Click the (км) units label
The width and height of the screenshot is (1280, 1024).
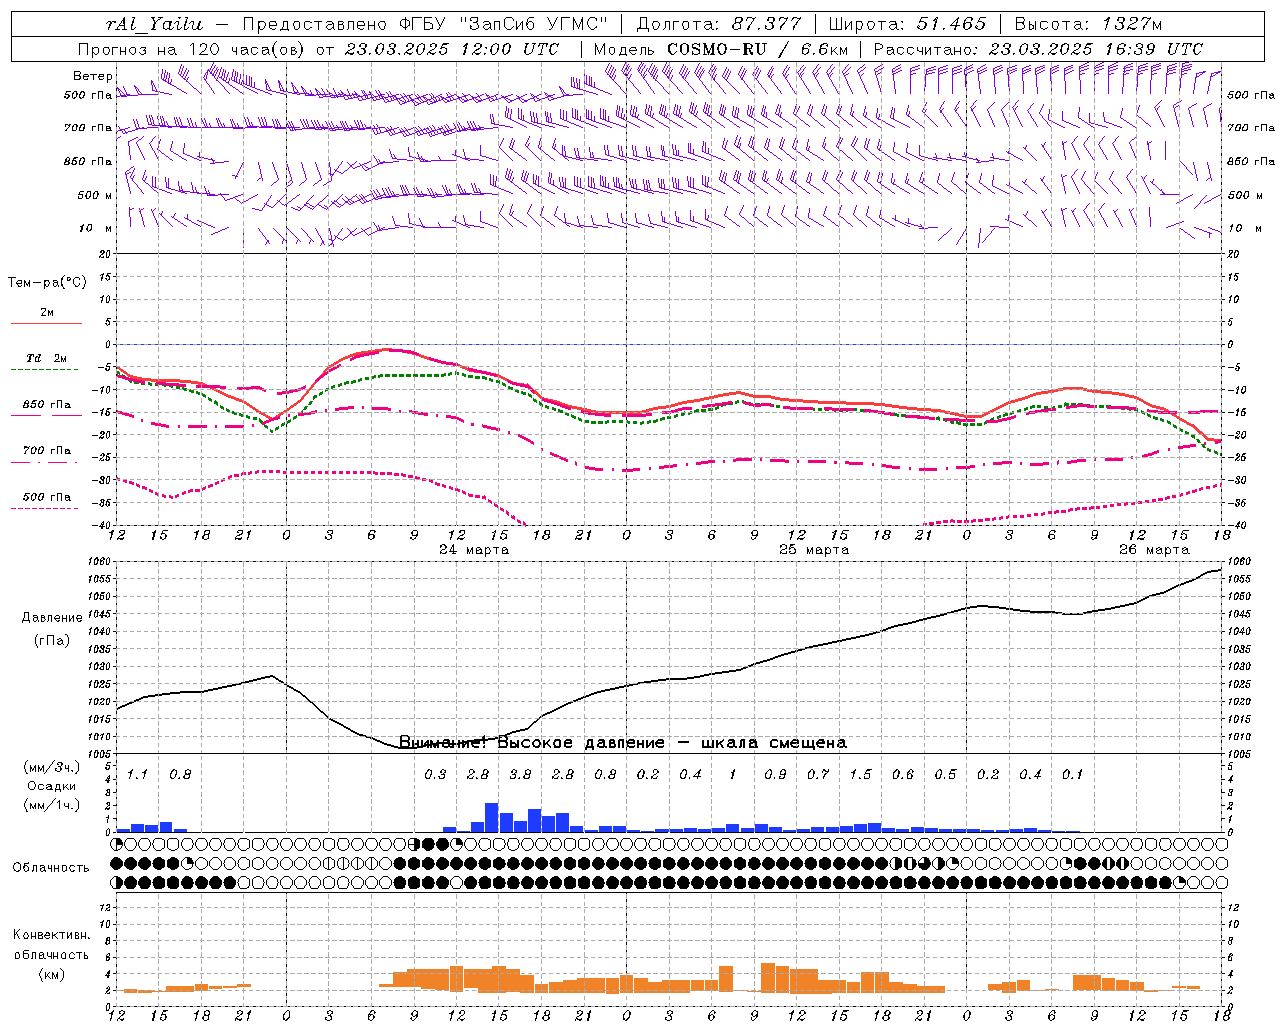[51, 974]
